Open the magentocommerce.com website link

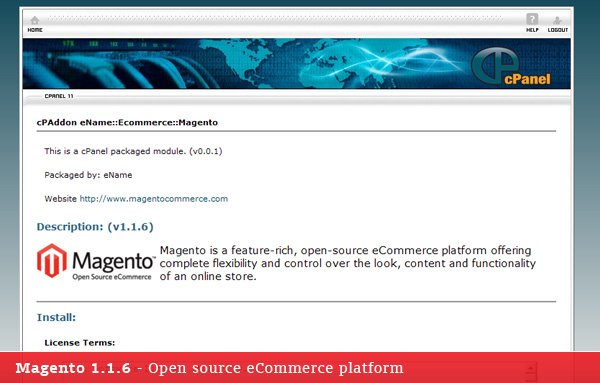153,199
